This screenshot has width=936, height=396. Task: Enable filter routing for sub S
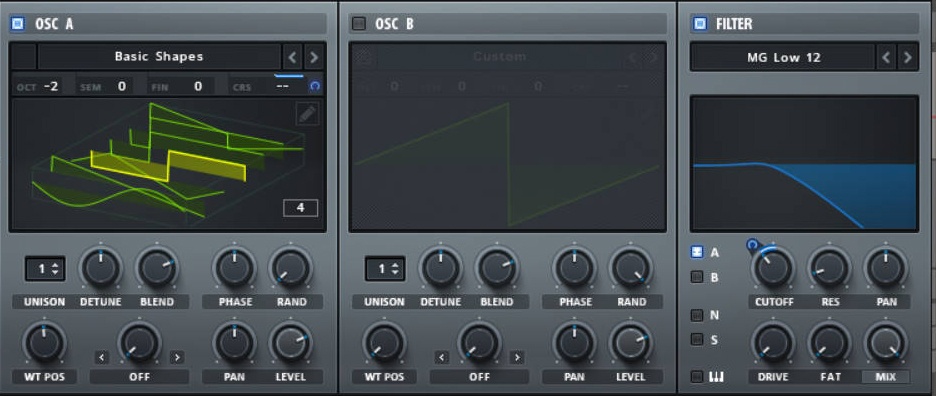click(x=697, y=339)
